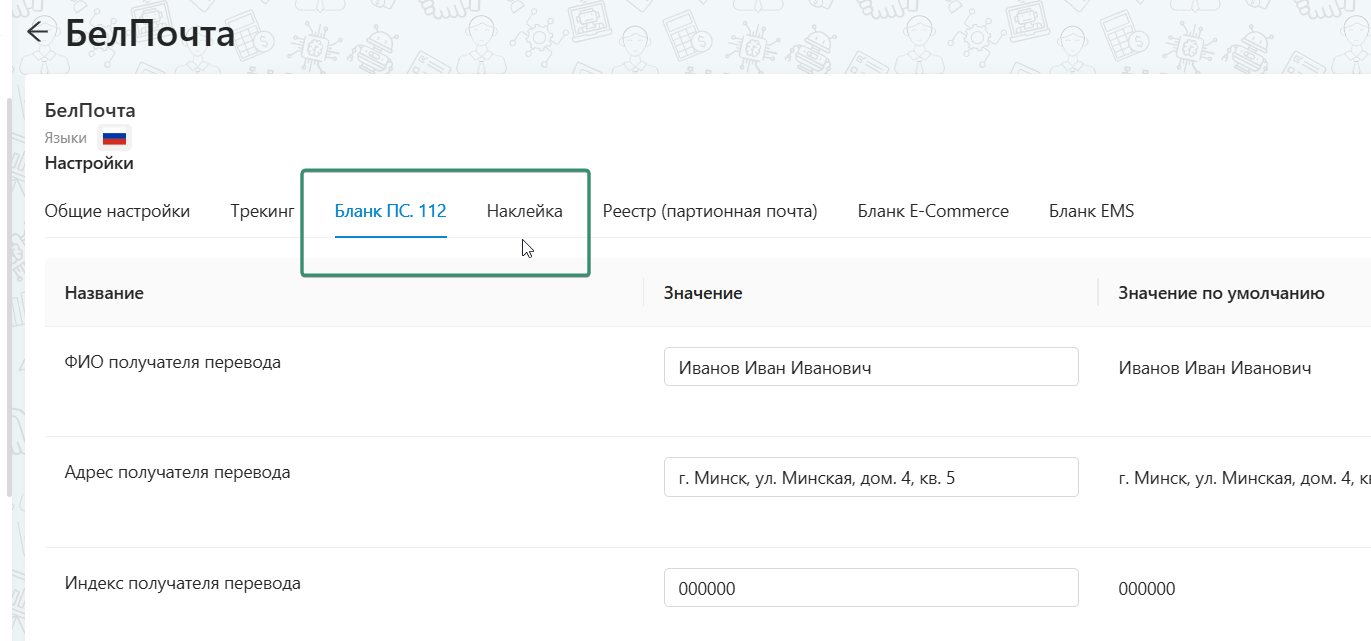The image size is (1371, 641).
Task: Click the Название column header
Action: pyautogui.click(x=104, y=293)
